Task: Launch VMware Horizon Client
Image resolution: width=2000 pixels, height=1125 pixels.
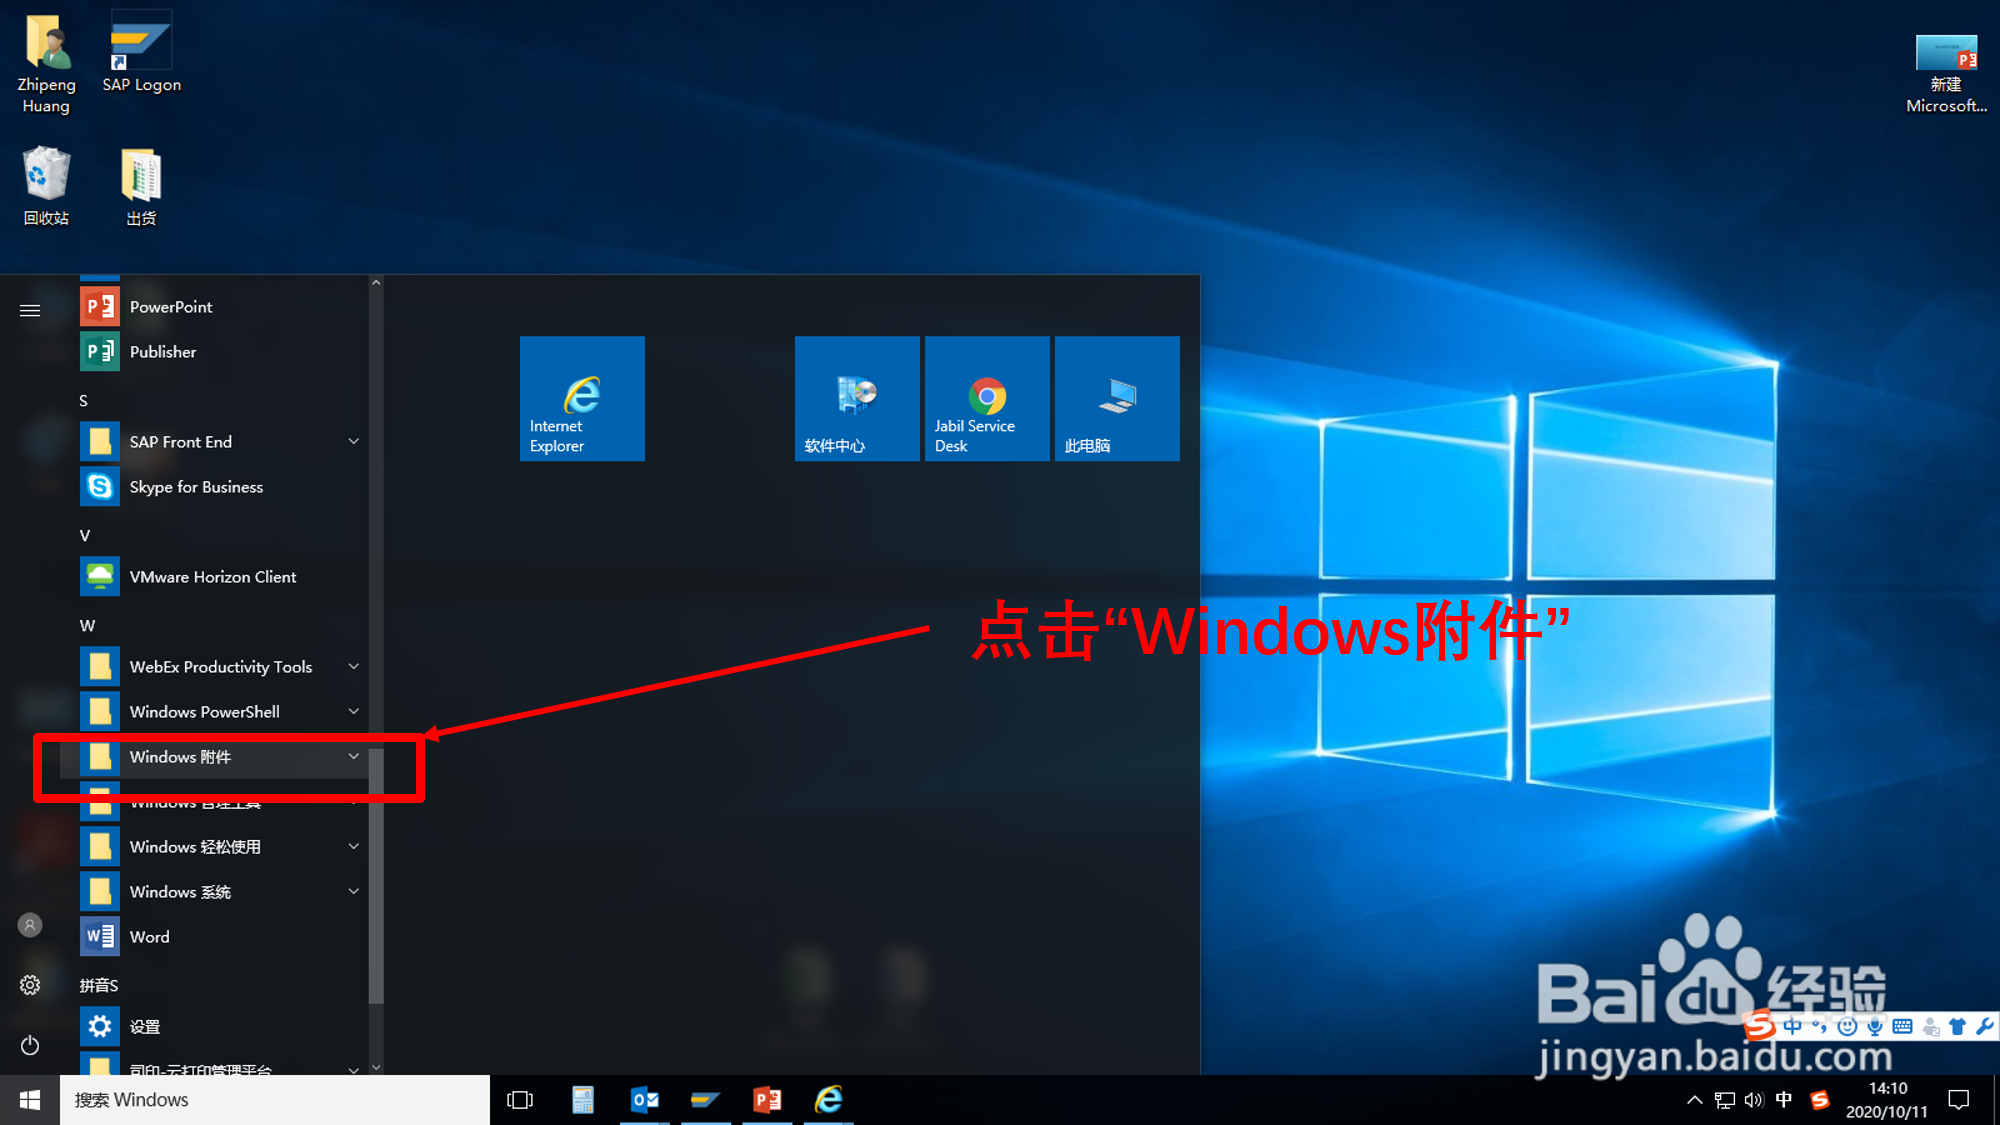Action: click(212, 577)
